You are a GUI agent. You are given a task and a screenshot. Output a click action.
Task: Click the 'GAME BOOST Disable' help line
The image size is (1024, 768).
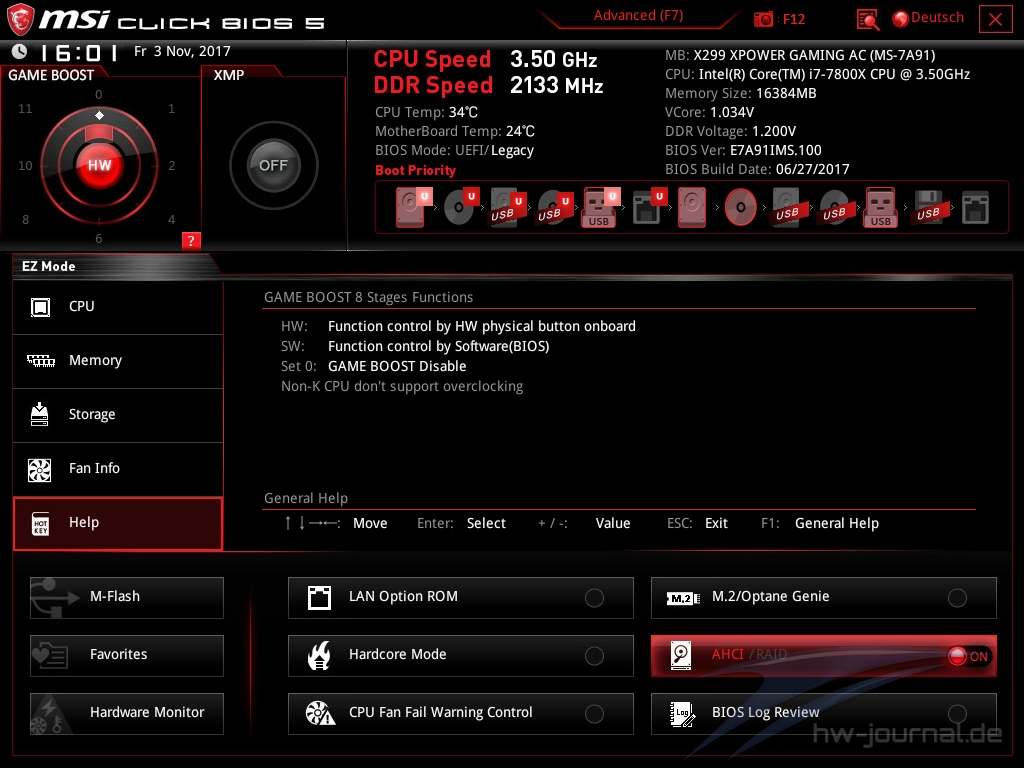(x=397, y=366)
